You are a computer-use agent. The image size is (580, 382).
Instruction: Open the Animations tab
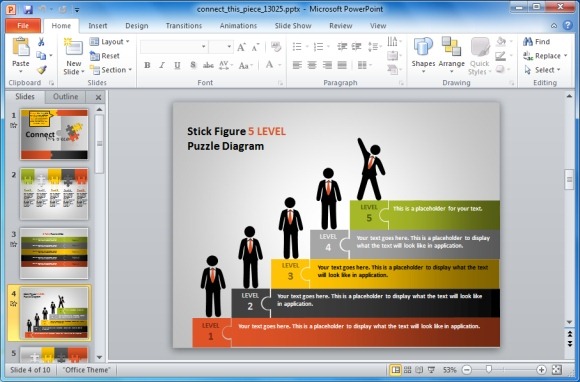pyautogui.click(x=238, y=26)
